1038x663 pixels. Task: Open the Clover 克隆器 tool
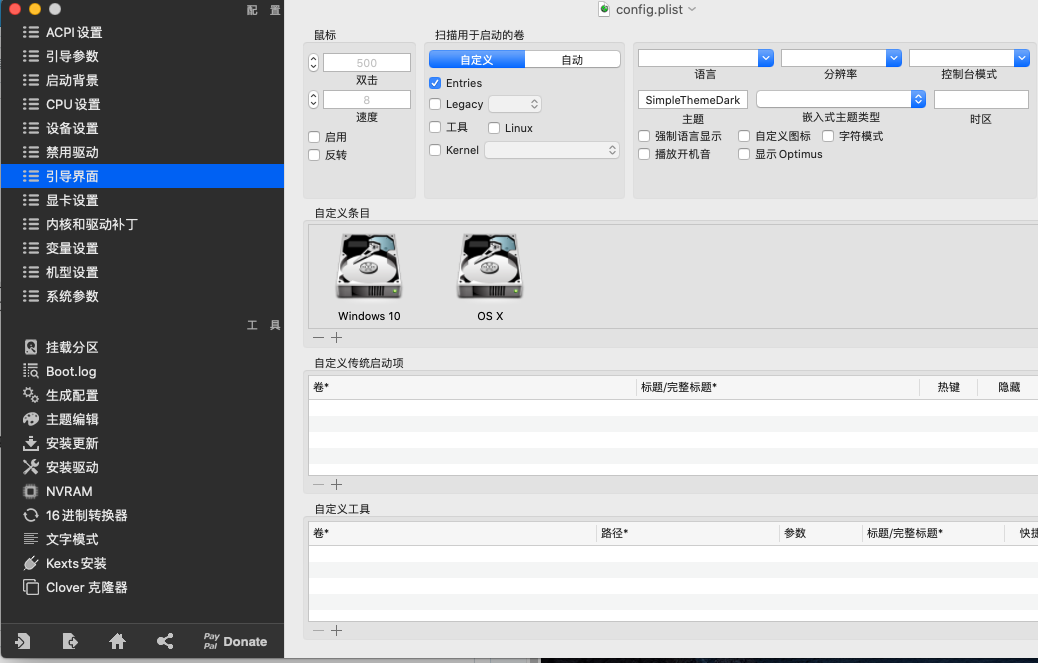(75, 587)
